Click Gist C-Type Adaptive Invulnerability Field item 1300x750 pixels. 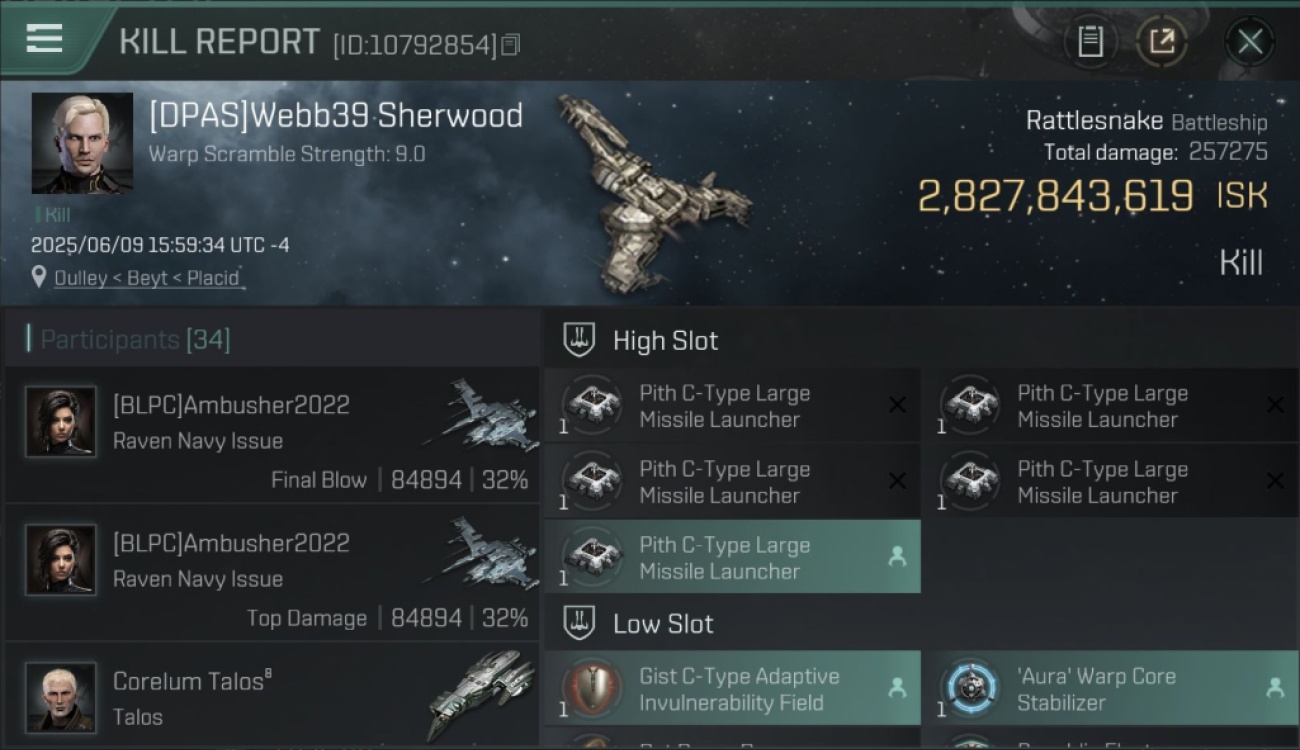[x=732, y=688]
